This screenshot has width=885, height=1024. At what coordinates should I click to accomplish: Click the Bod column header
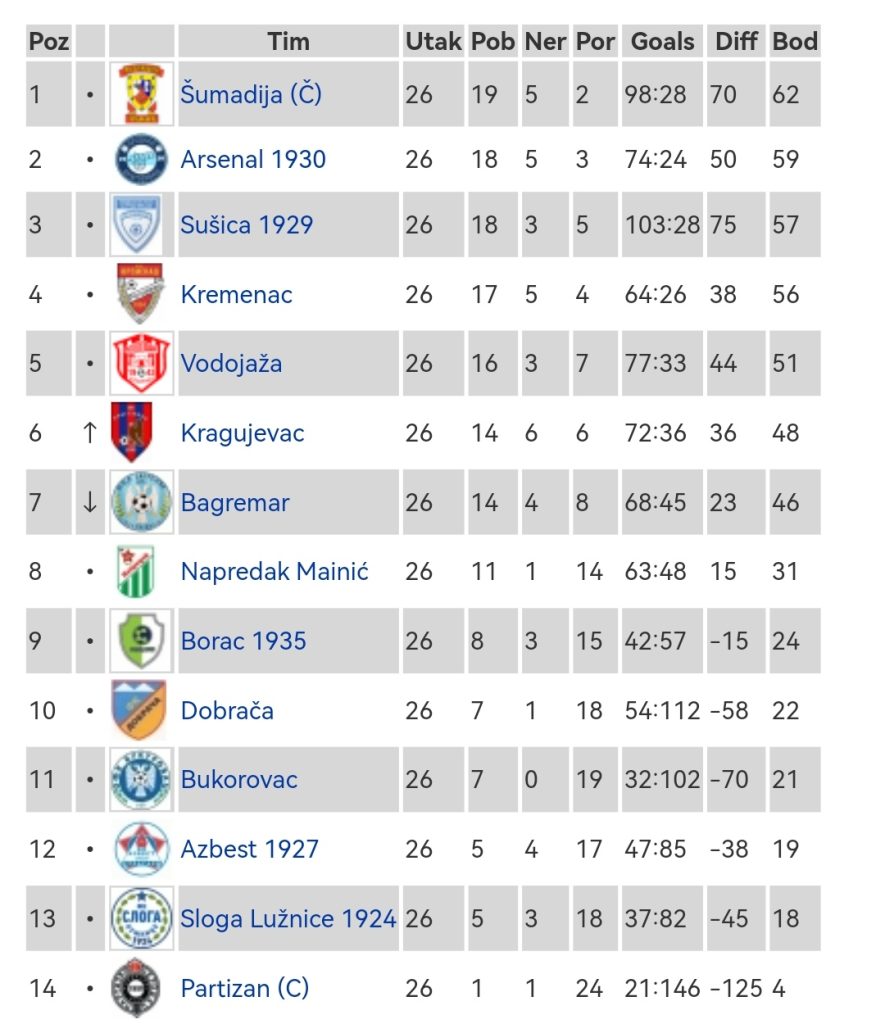coord(794,41)
